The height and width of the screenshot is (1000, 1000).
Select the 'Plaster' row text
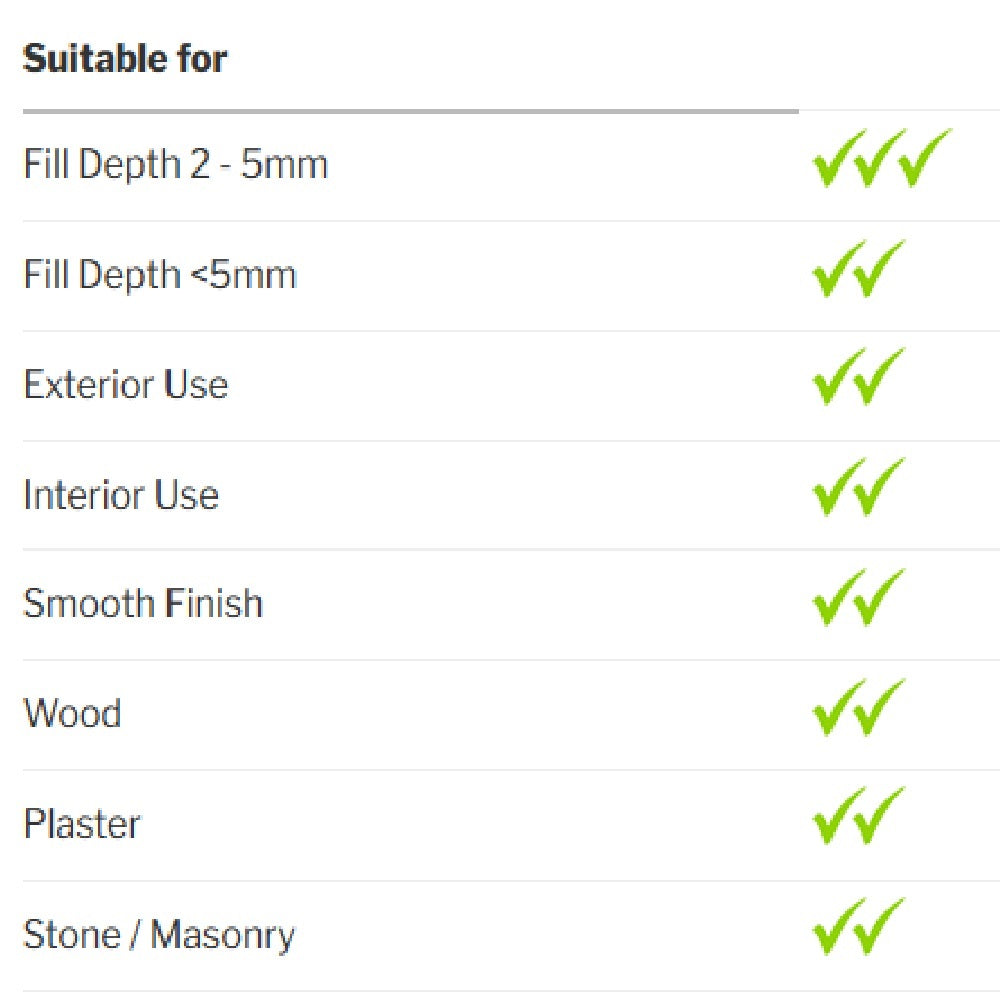[x=82, y=824]
